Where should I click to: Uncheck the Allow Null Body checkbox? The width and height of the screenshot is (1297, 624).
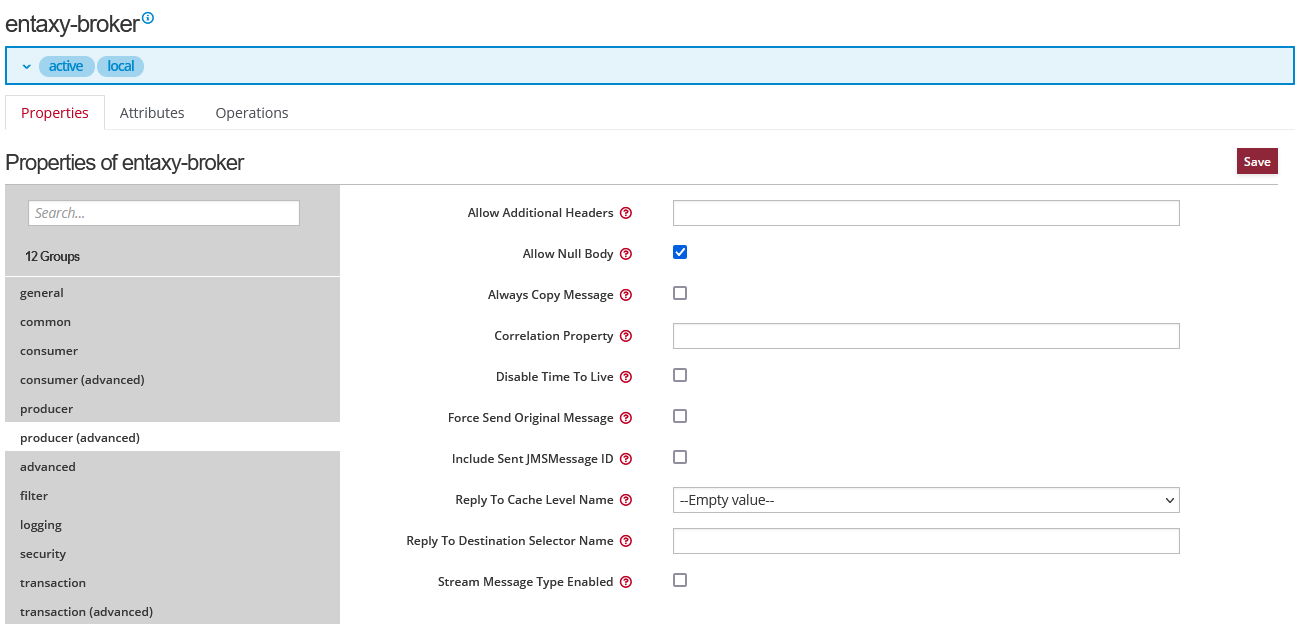pos(680,252)
